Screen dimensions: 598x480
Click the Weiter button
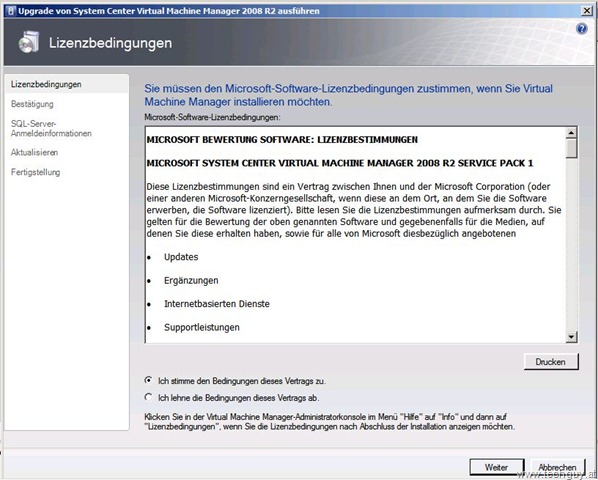(497, 467)
